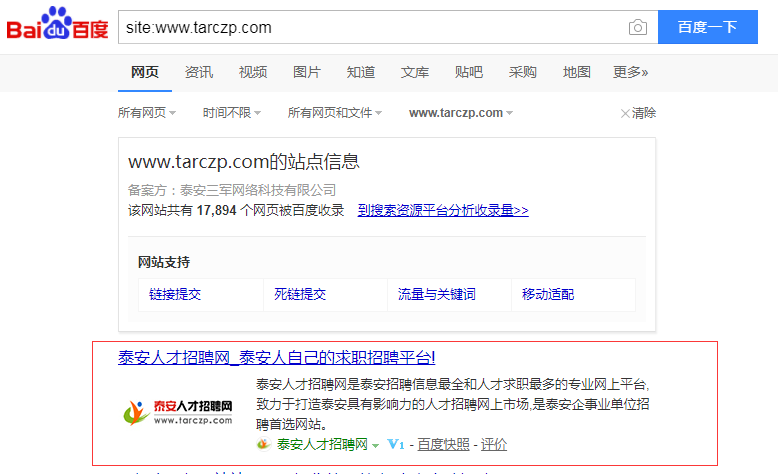Screen dimensions: 778x474
Task: Open the 泰安人才招聘网 logo thumbnail
Action: pyautogui.click(x=178, y=413)
